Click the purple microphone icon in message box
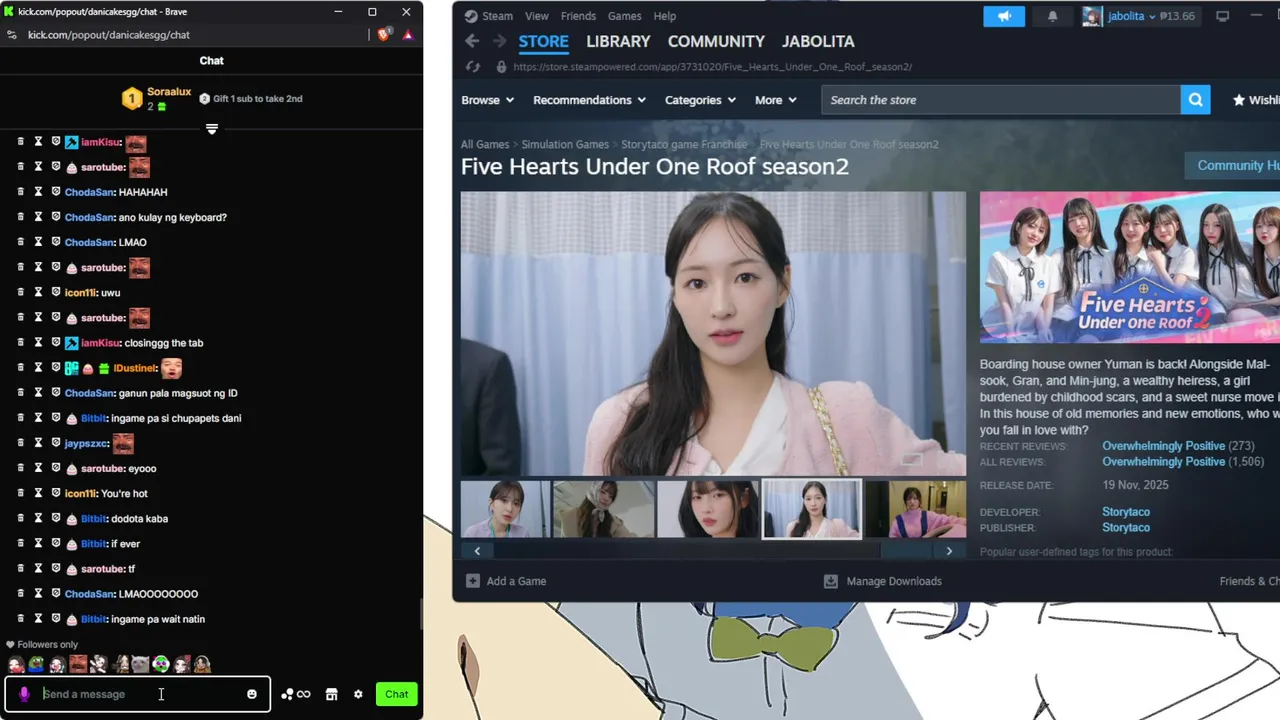This screenshot has height=720, width=1280. pyautogui.click(x=24, y=694)
